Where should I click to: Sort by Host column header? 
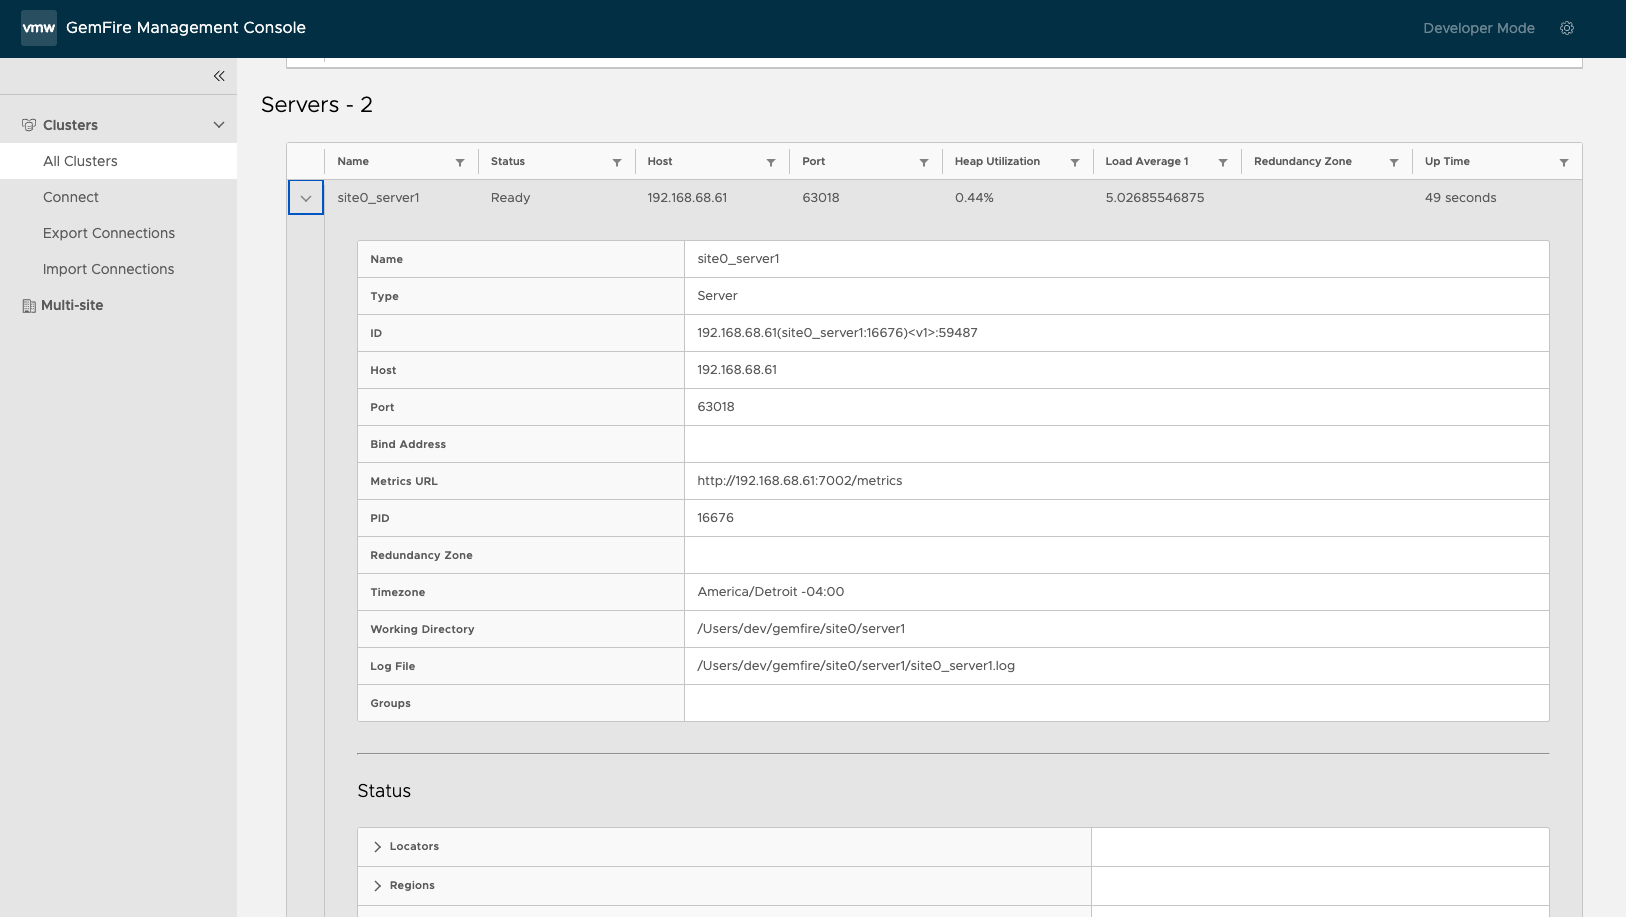660,161
